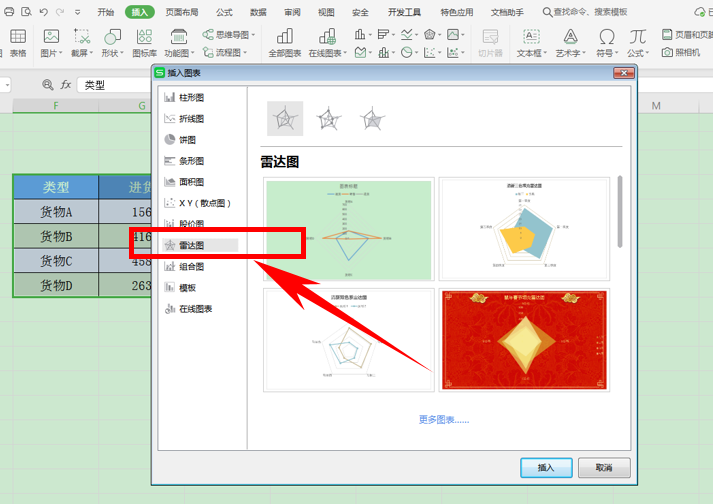The height and width of the screenshot is (504, 713).
Task: Click the 插入 button in dialog
Action: 546,468
